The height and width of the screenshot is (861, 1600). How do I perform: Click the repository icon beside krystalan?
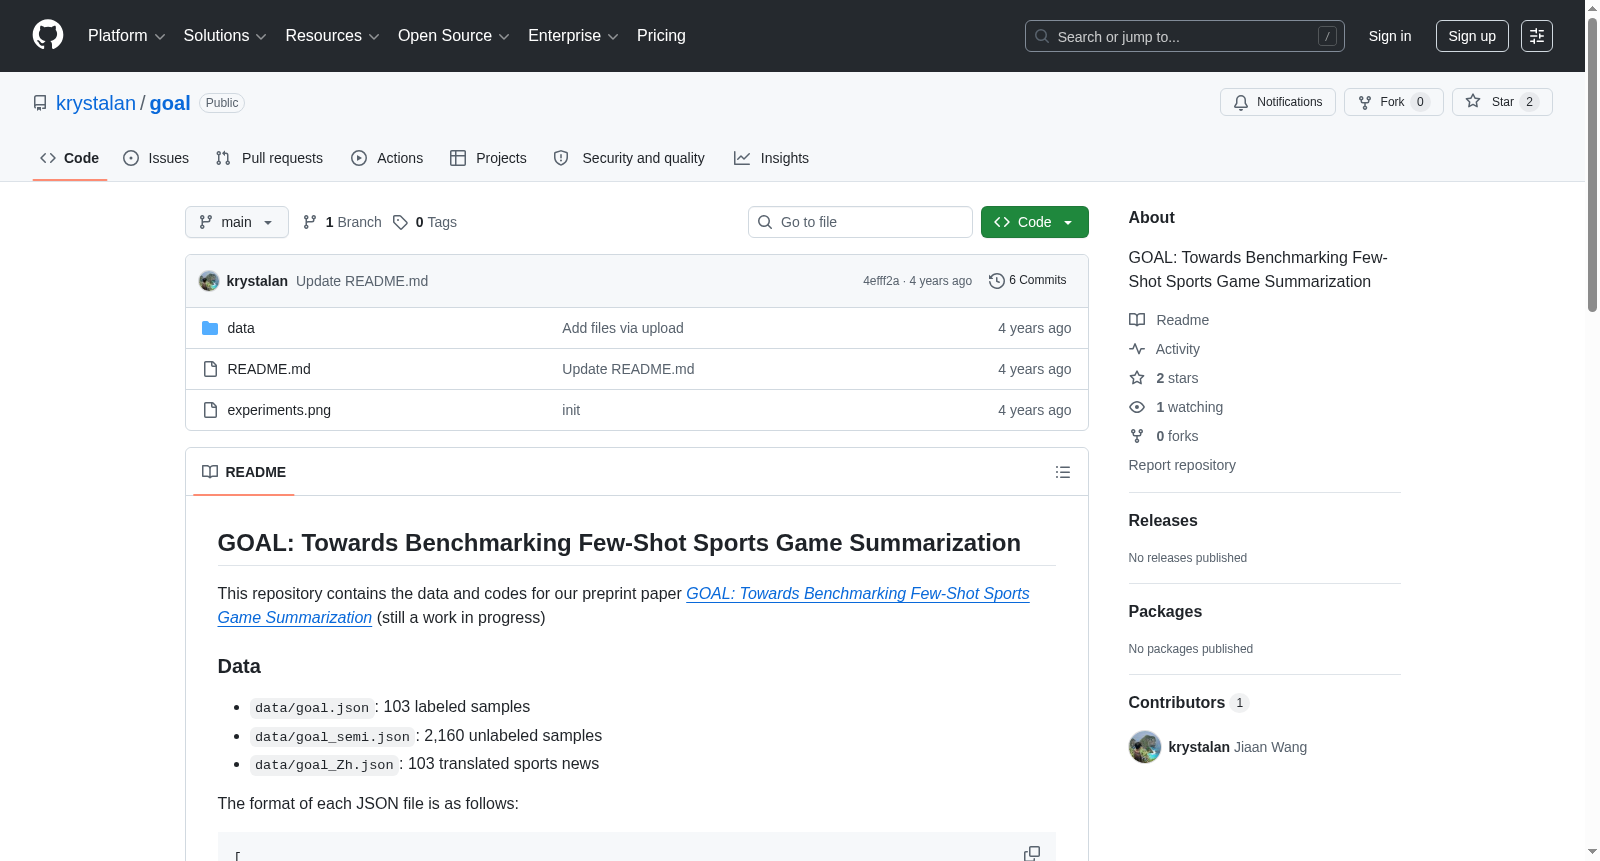[40, 103]
